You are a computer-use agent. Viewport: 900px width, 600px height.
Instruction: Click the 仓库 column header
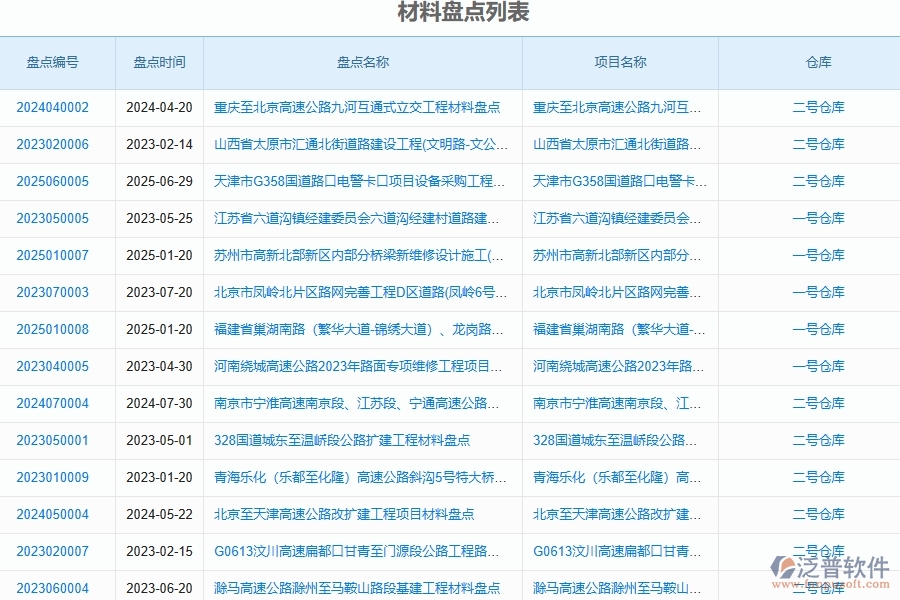[x=808, y=62]
